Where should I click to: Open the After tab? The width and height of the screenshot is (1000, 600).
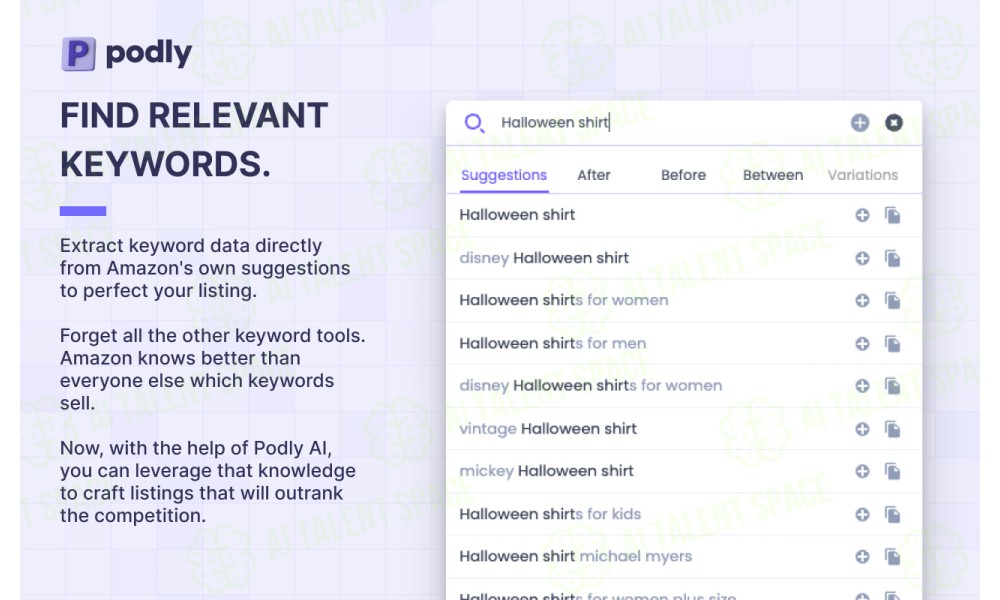tap(594, 175)
